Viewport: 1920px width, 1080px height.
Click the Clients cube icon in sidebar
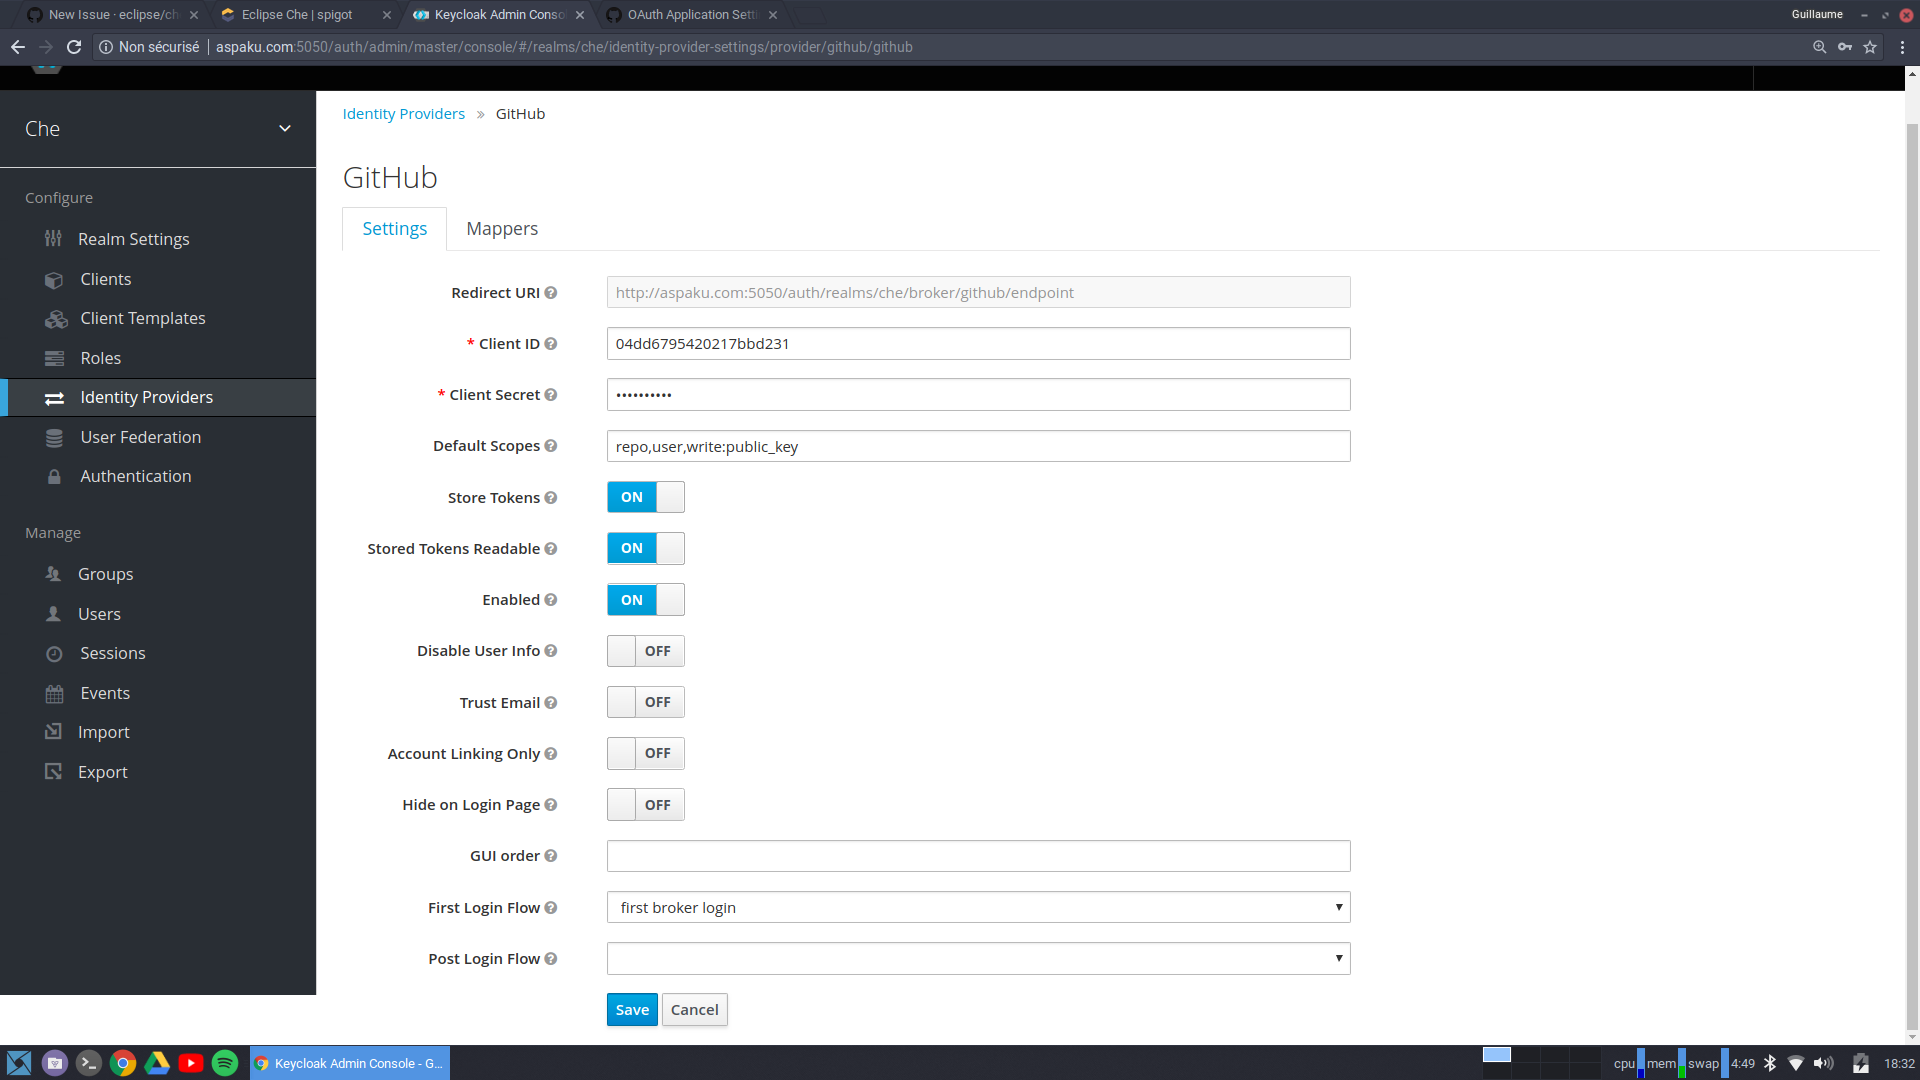pyautogui.click(x=54, y=280)
